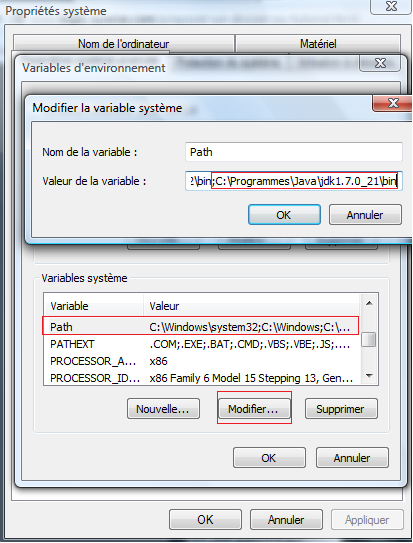This screenshot has height=543, width=413.
Task: Select the Path system variable row
Action: point(201,327)
